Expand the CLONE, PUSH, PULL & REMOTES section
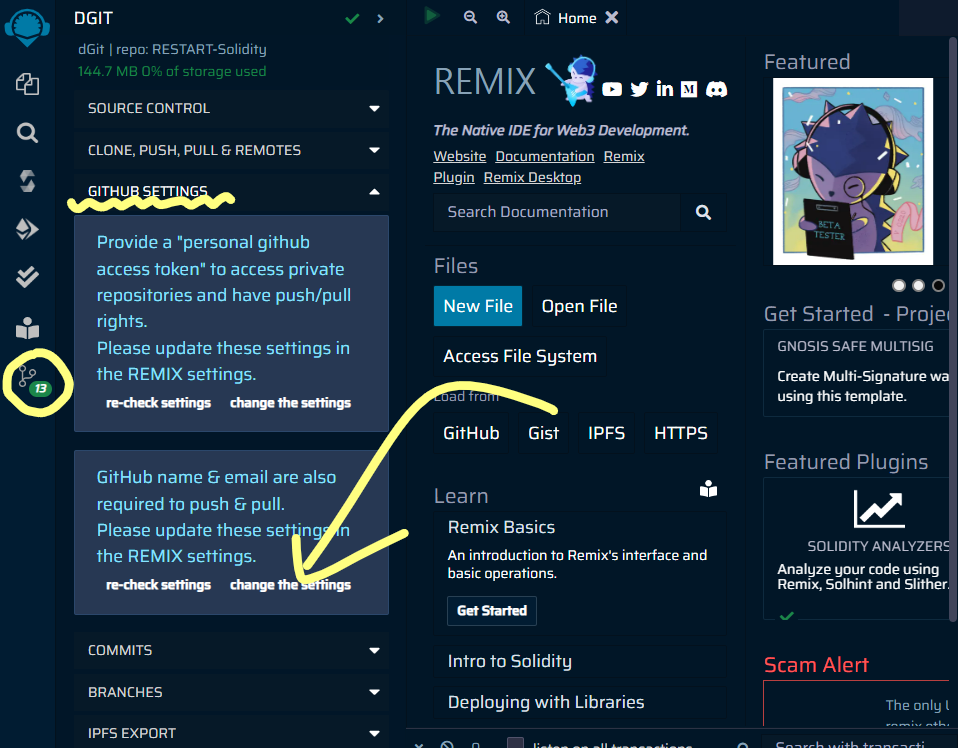Viewport: 958px width, 748px height. coord(232,150)
